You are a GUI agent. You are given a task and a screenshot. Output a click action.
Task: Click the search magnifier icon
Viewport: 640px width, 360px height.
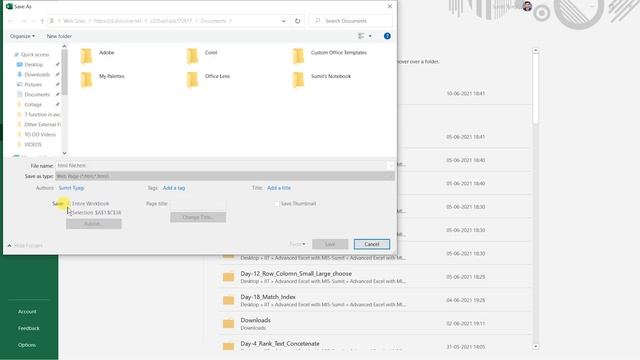[x=317, y=21]
